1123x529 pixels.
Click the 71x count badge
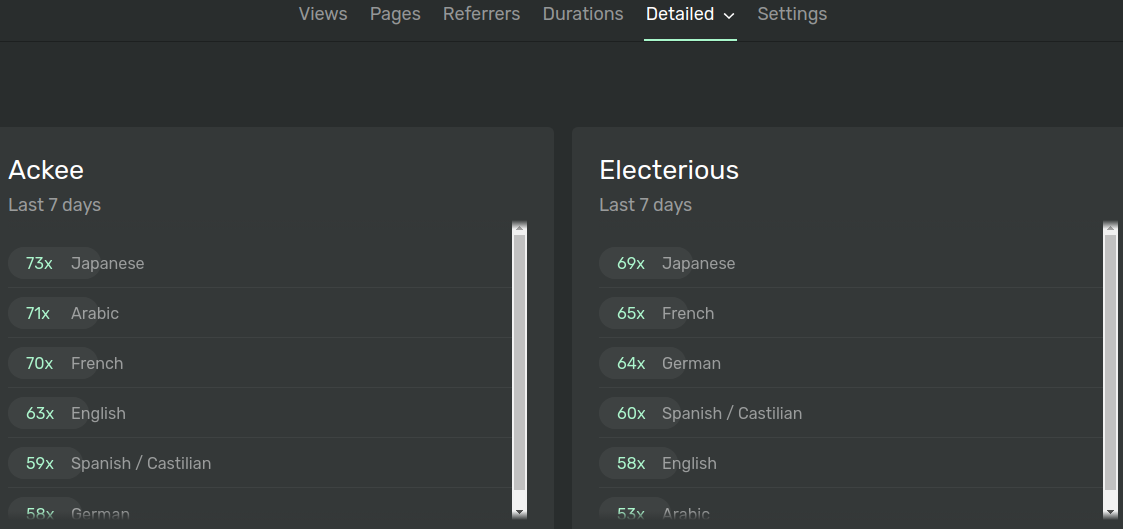tap(38, 313)
